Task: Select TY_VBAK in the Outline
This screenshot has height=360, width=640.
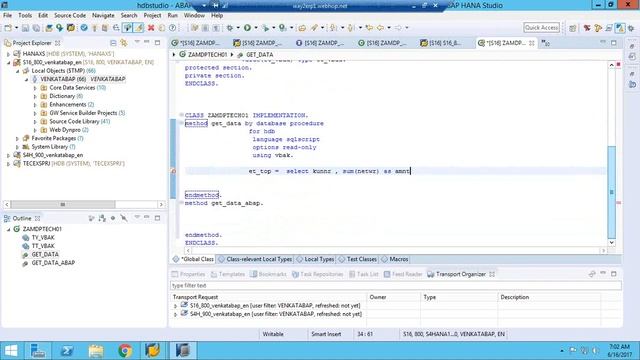Action: point(43,237)
